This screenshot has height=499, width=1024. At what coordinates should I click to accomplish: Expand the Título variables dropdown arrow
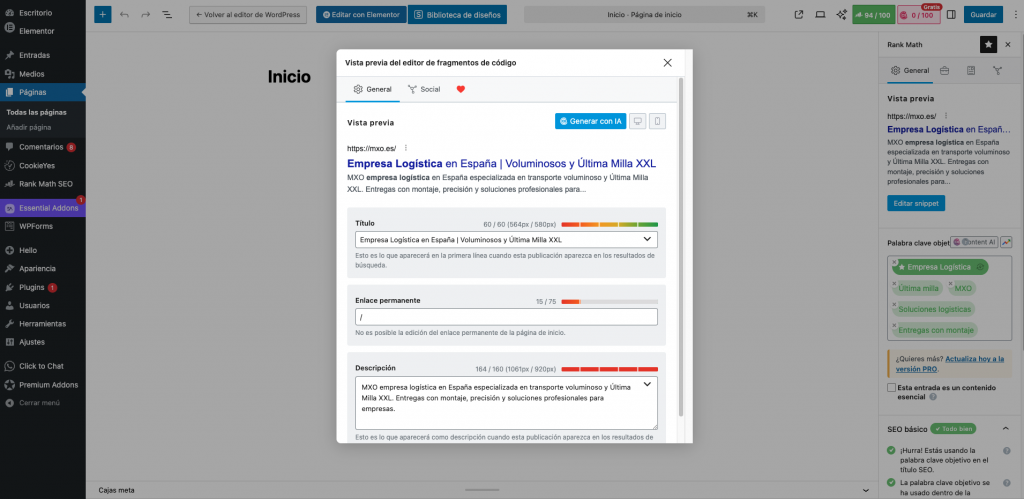[647, 239]
